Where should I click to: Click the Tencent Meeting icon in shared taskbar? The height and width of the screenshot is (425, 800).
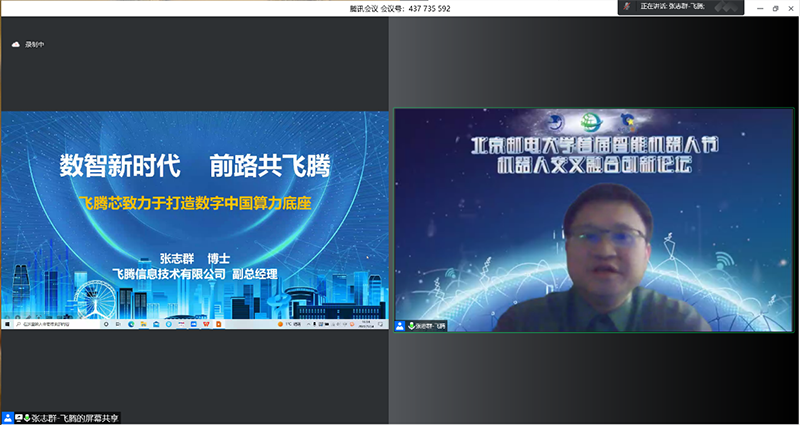pos(193,324)
